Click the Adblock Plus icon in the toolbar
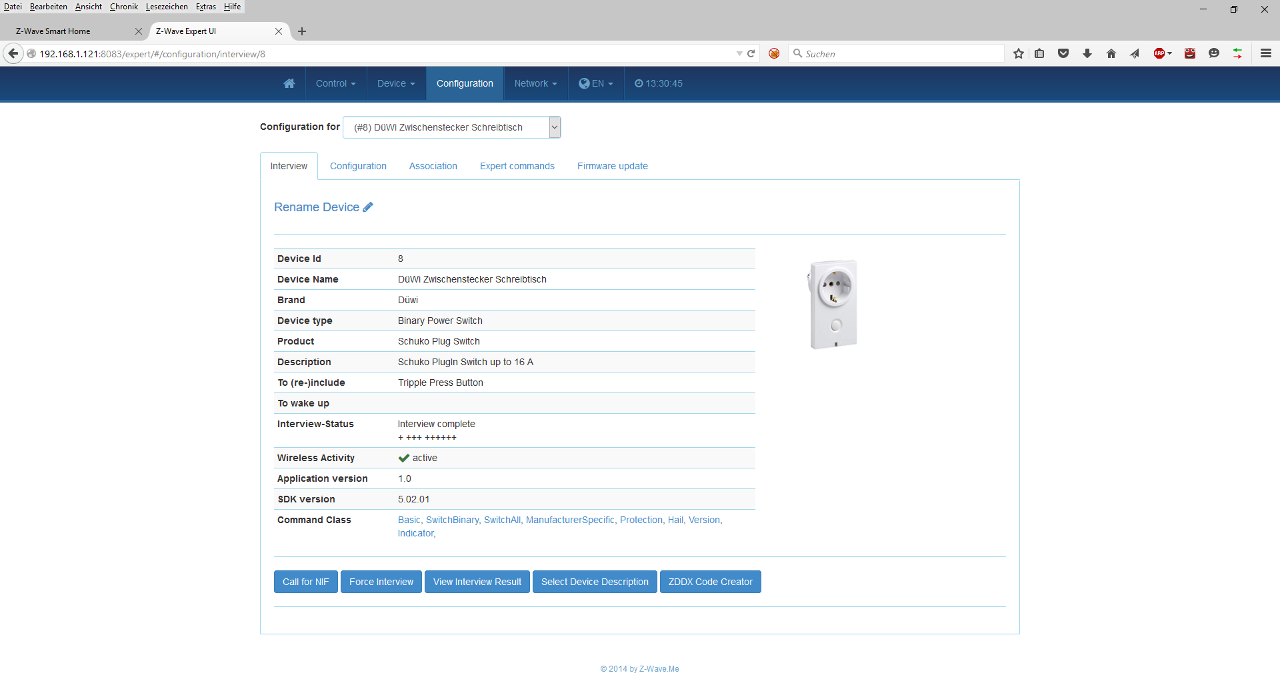1280x681 pixels. [x=1161, y=53]
